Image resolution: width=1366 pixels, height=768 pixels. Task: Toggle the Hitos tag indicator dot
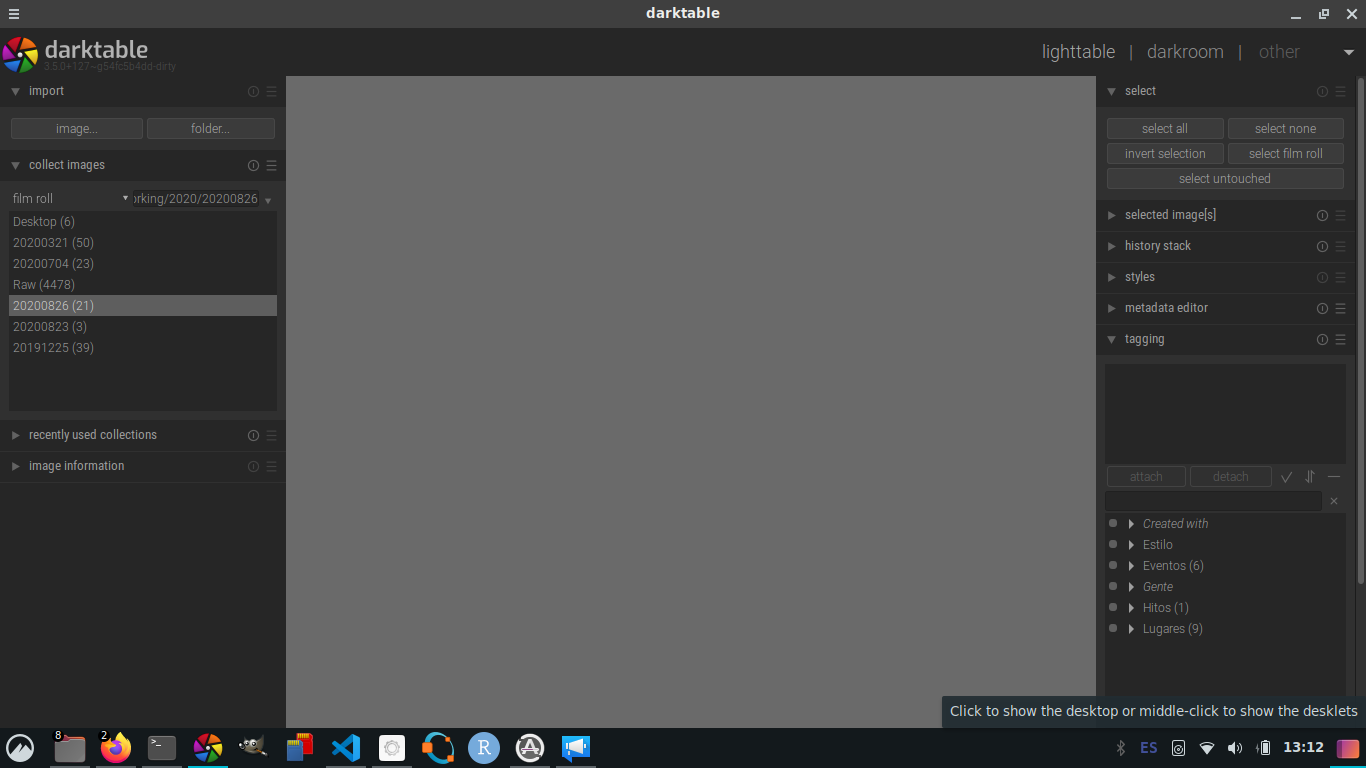[x=1113, y=607]
